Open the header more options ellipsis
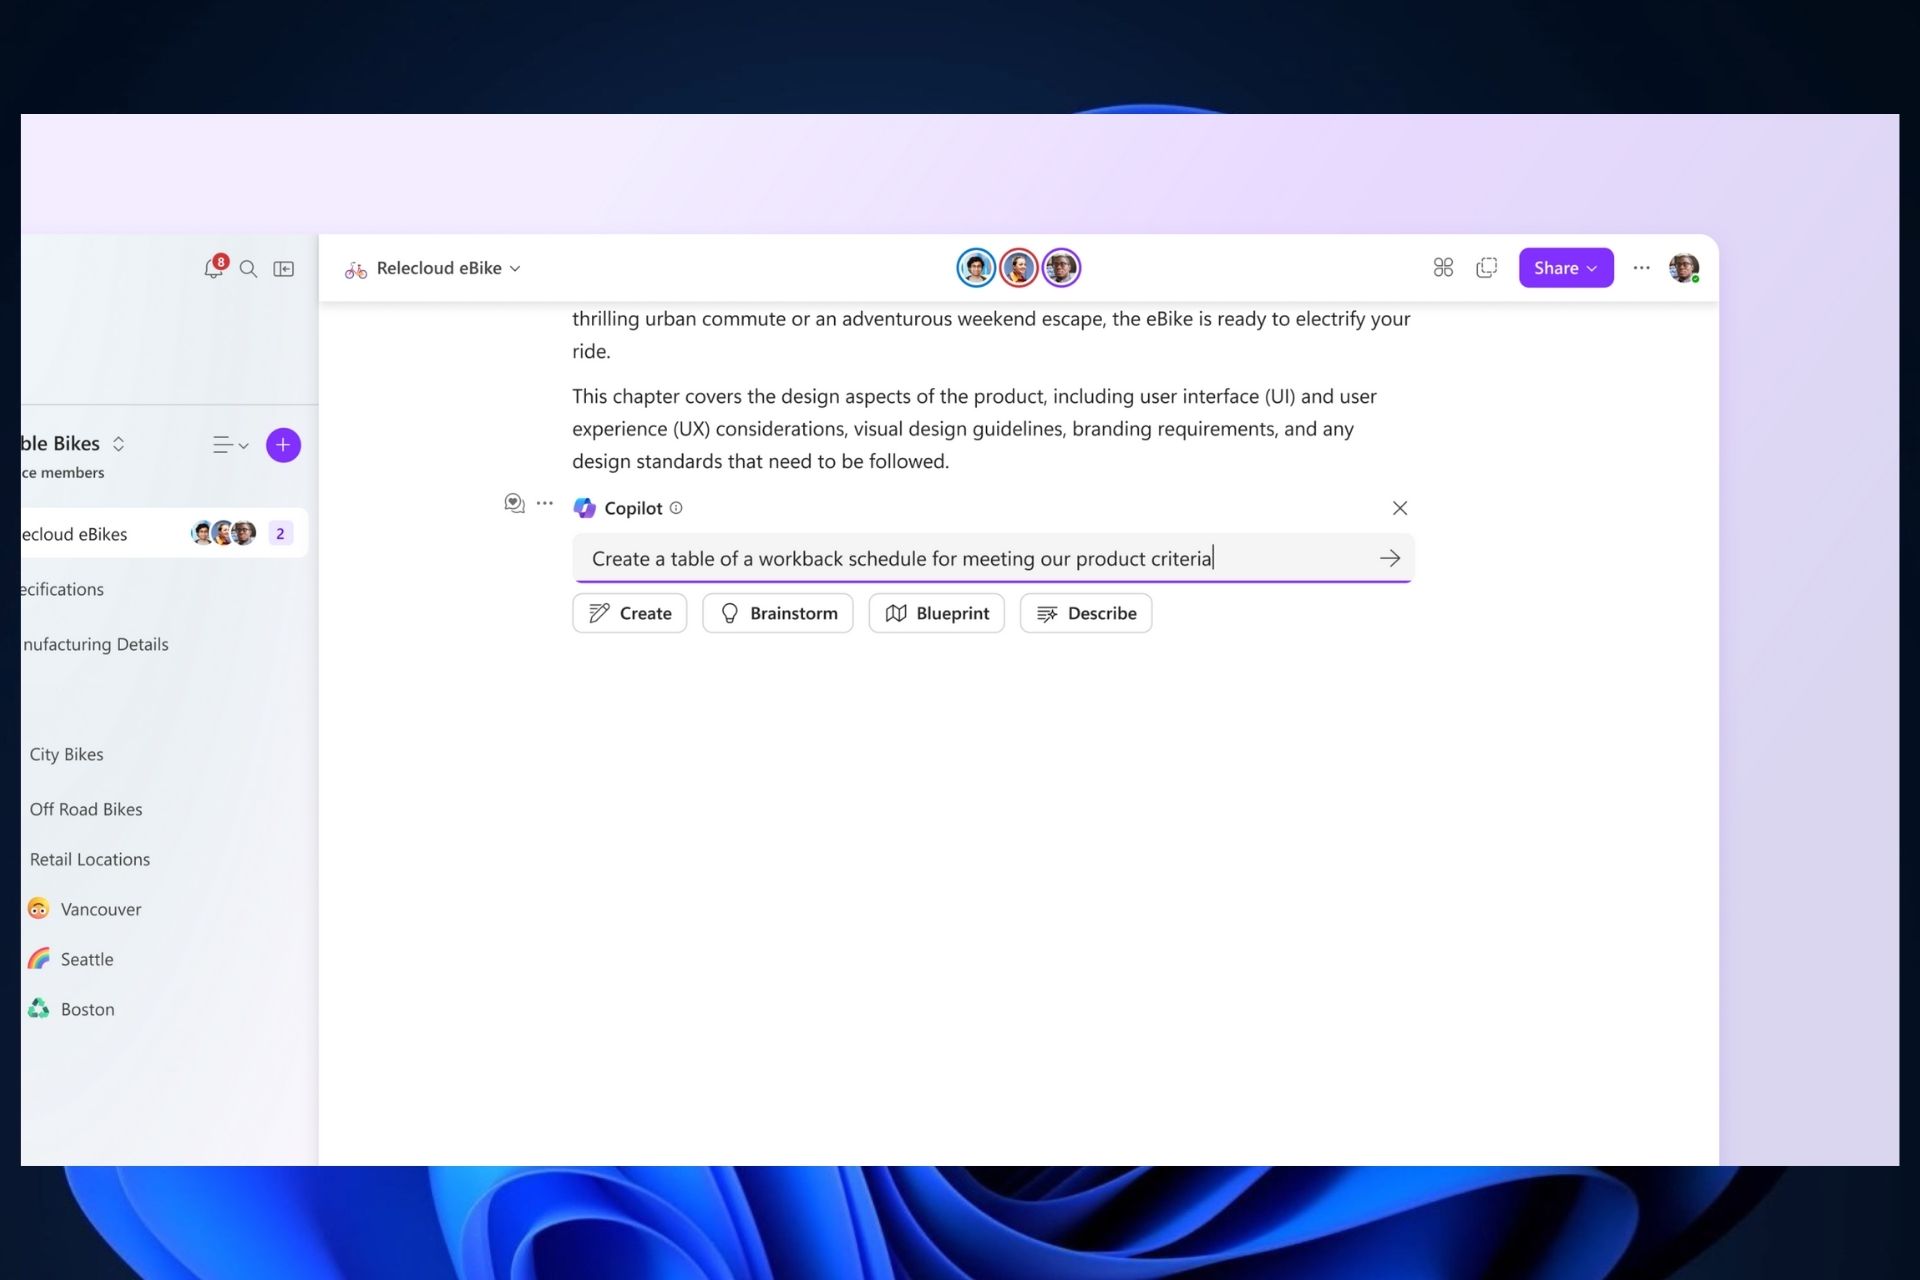 point(1642,268)
